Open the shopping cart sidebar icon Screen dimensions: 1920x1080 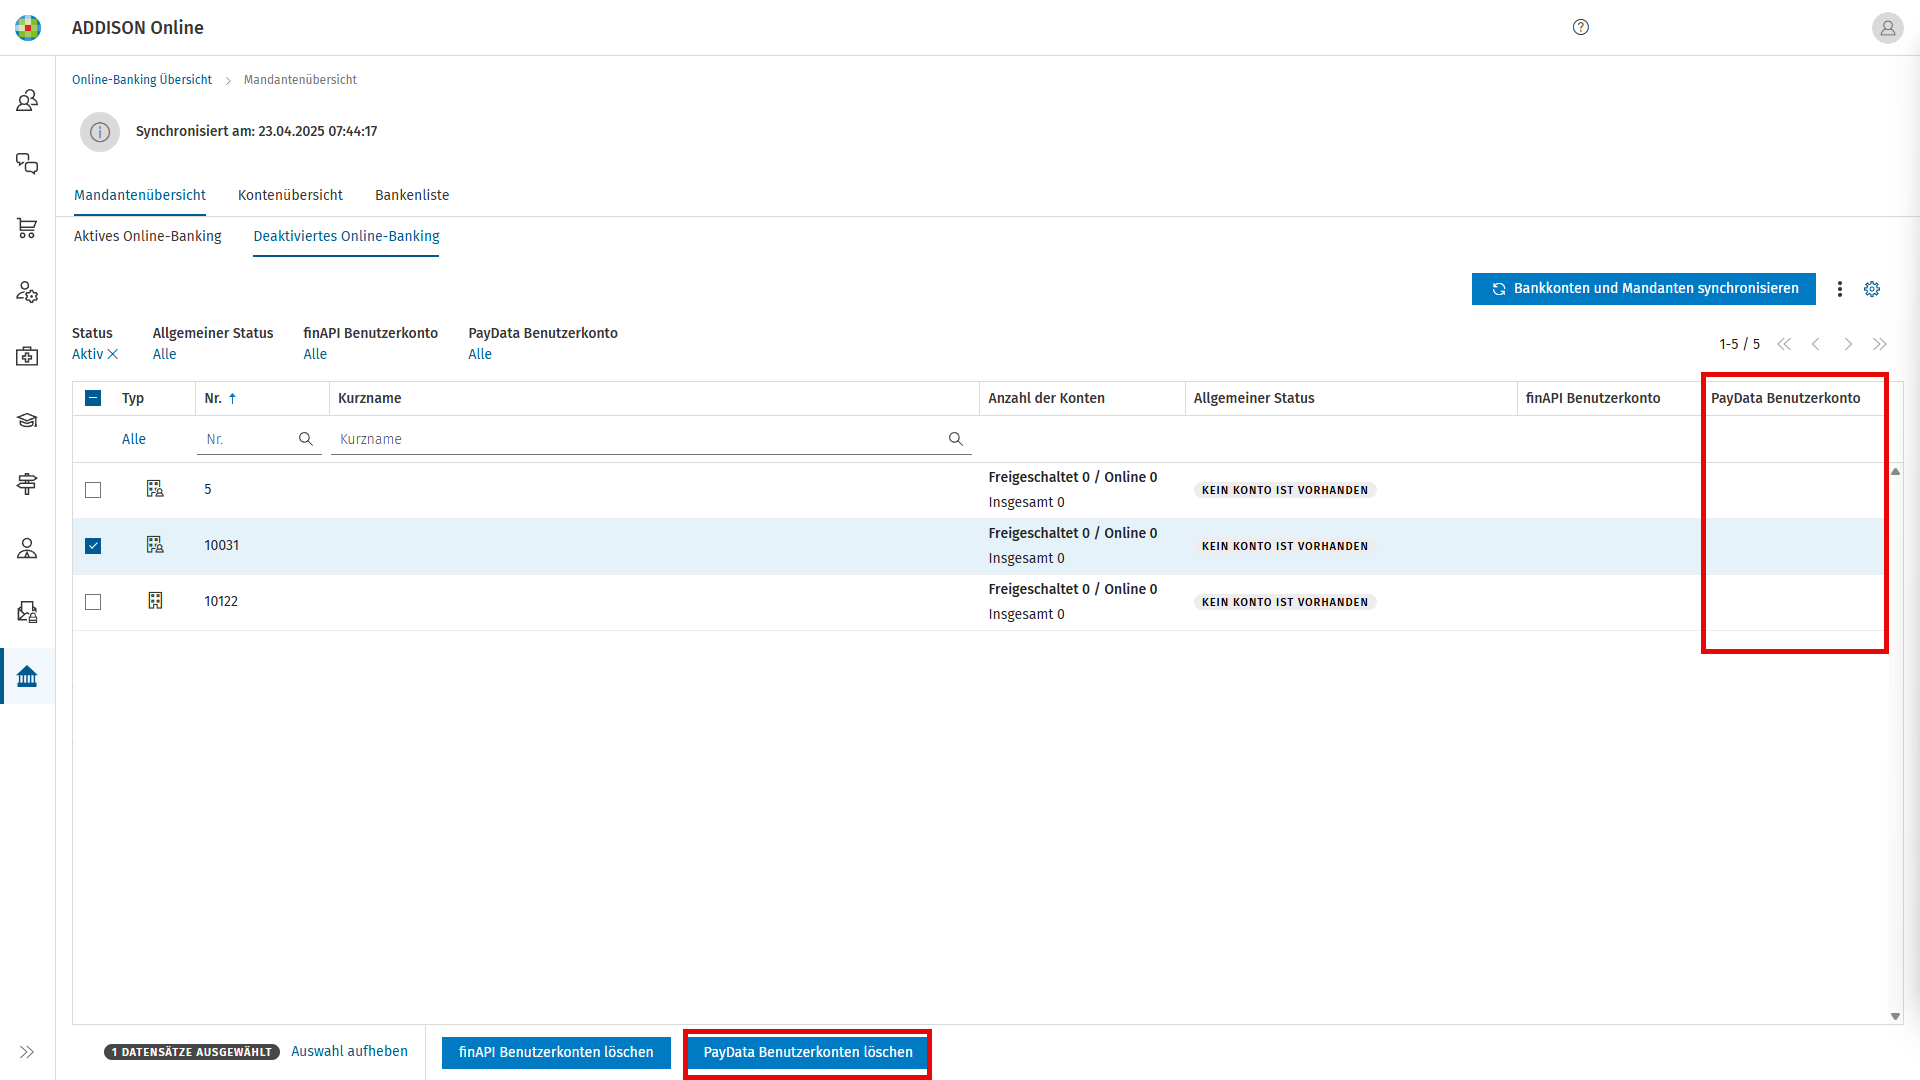point(27,228)
